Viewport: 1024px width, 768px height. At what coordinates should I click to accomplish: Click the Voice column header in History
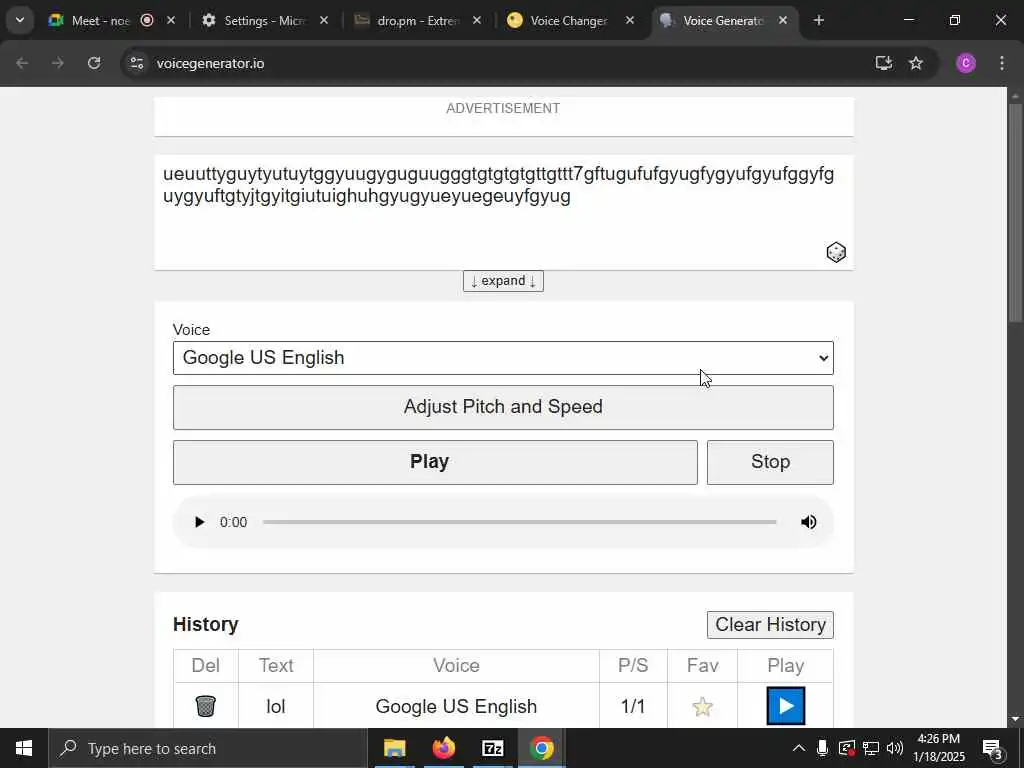(456, 665)
